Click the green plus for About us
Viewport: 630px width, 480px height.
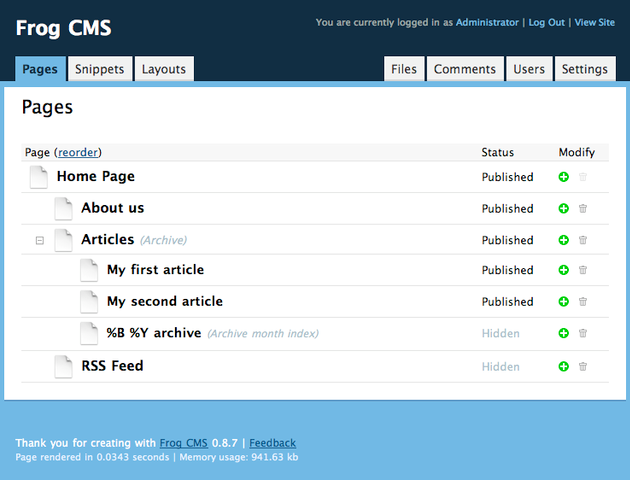564,208
